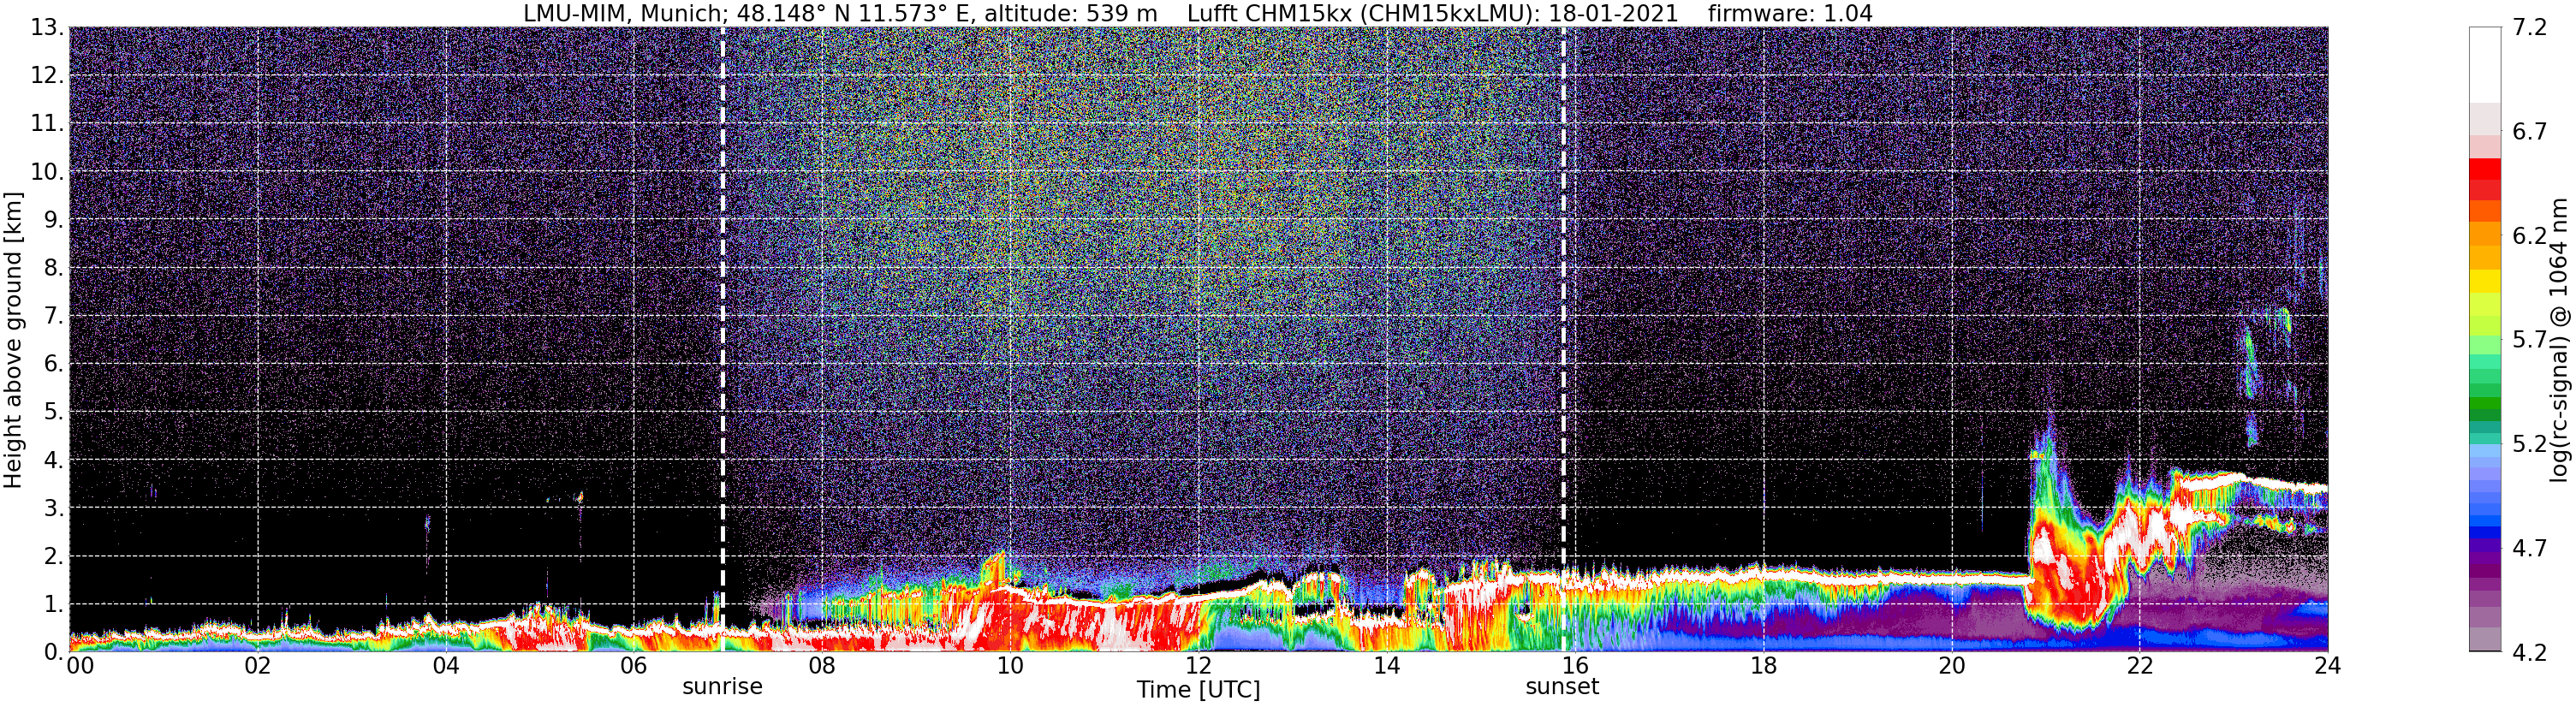Click the time axis tick '06'

(x=634, y=666)
